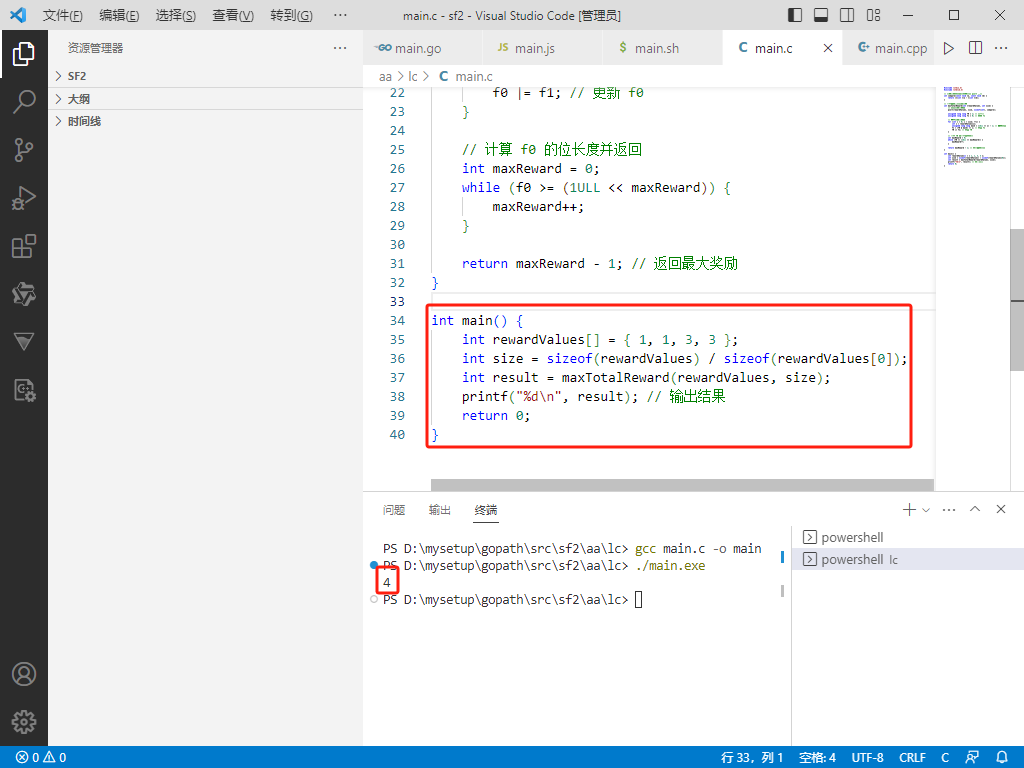
Task: Switch to the 输出 output panel tab
Action: point(440,510)
